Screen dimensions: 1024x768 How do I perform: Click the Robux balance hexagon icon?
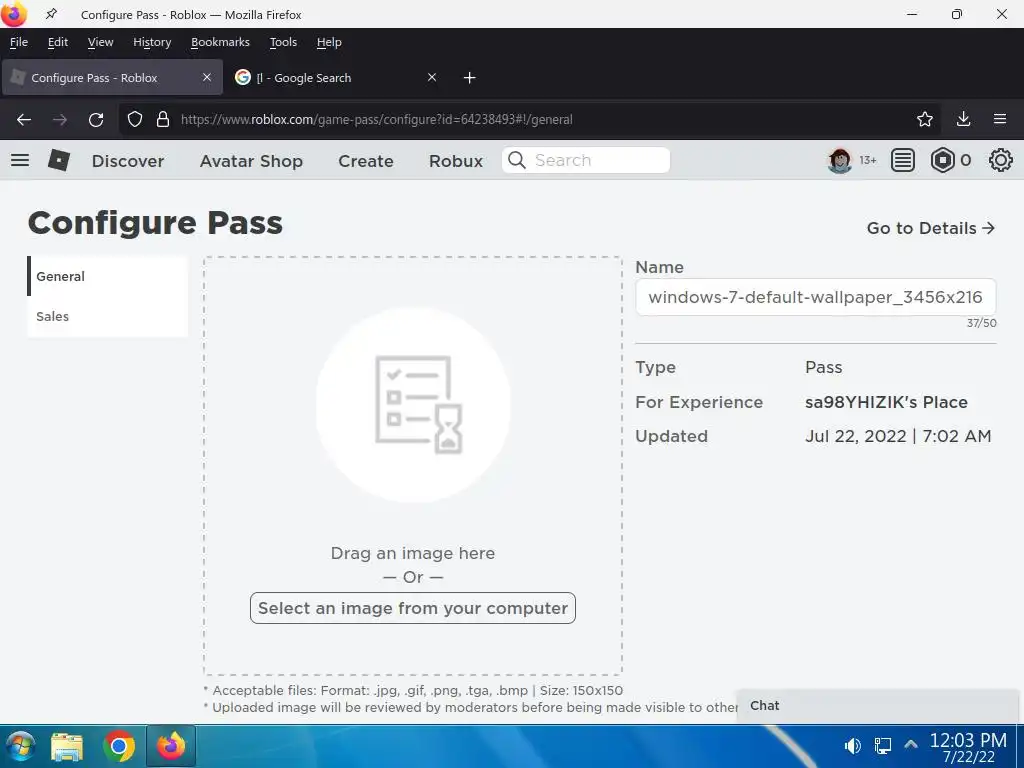pos(942,160)
